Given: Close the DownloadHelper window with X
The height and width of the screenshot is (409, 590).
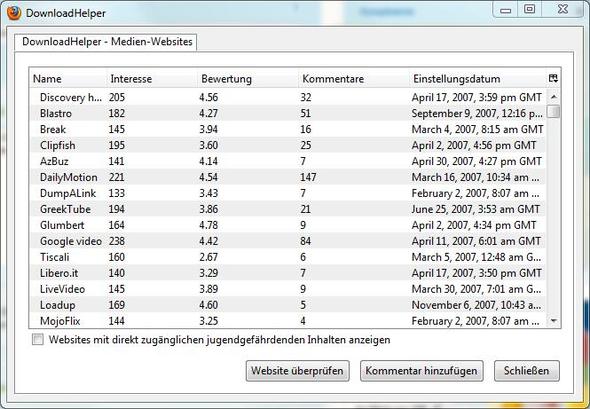Looking at the screenshot, I should tap(563, 9).
